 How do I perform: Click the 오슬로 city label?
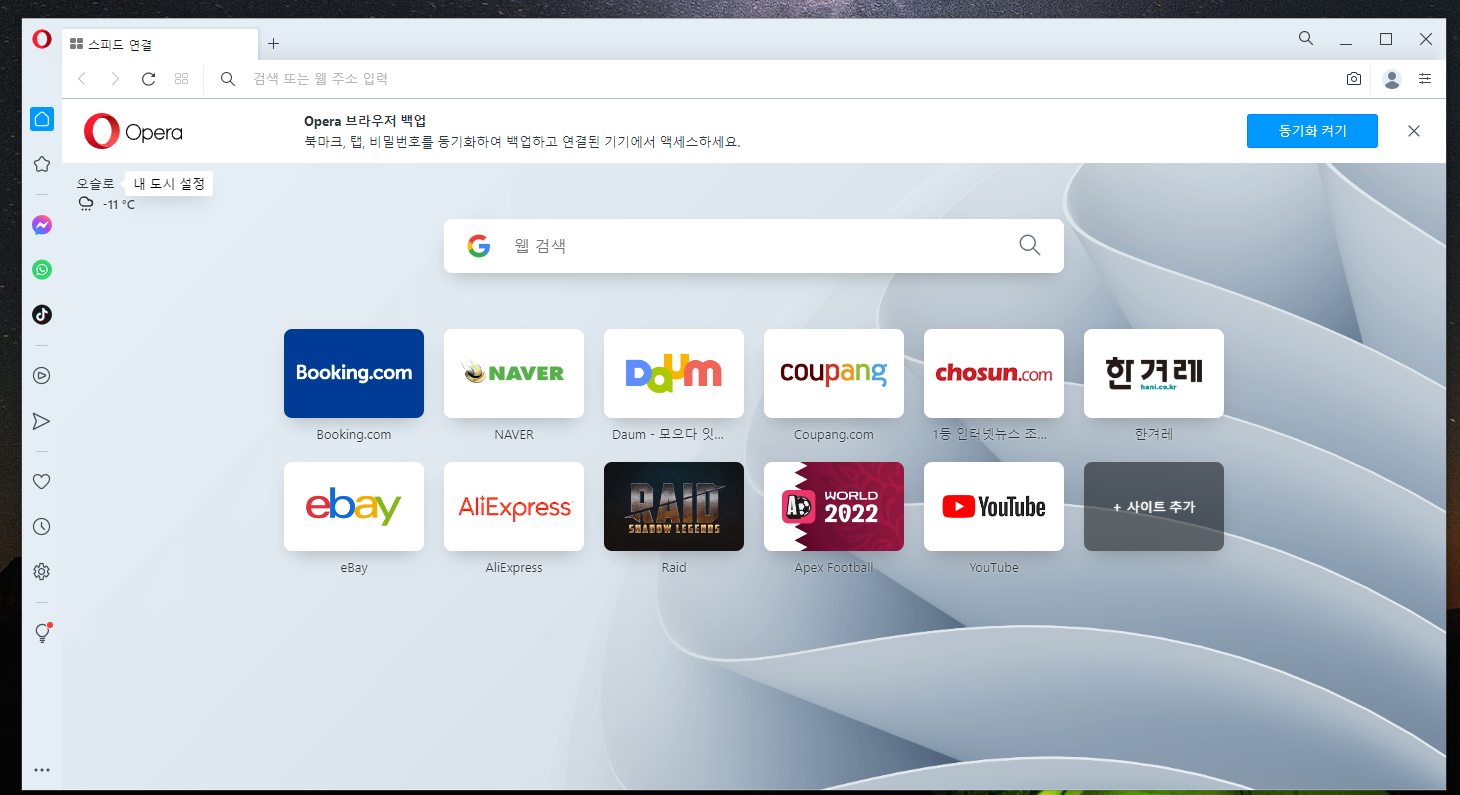[x=96, y=184]
